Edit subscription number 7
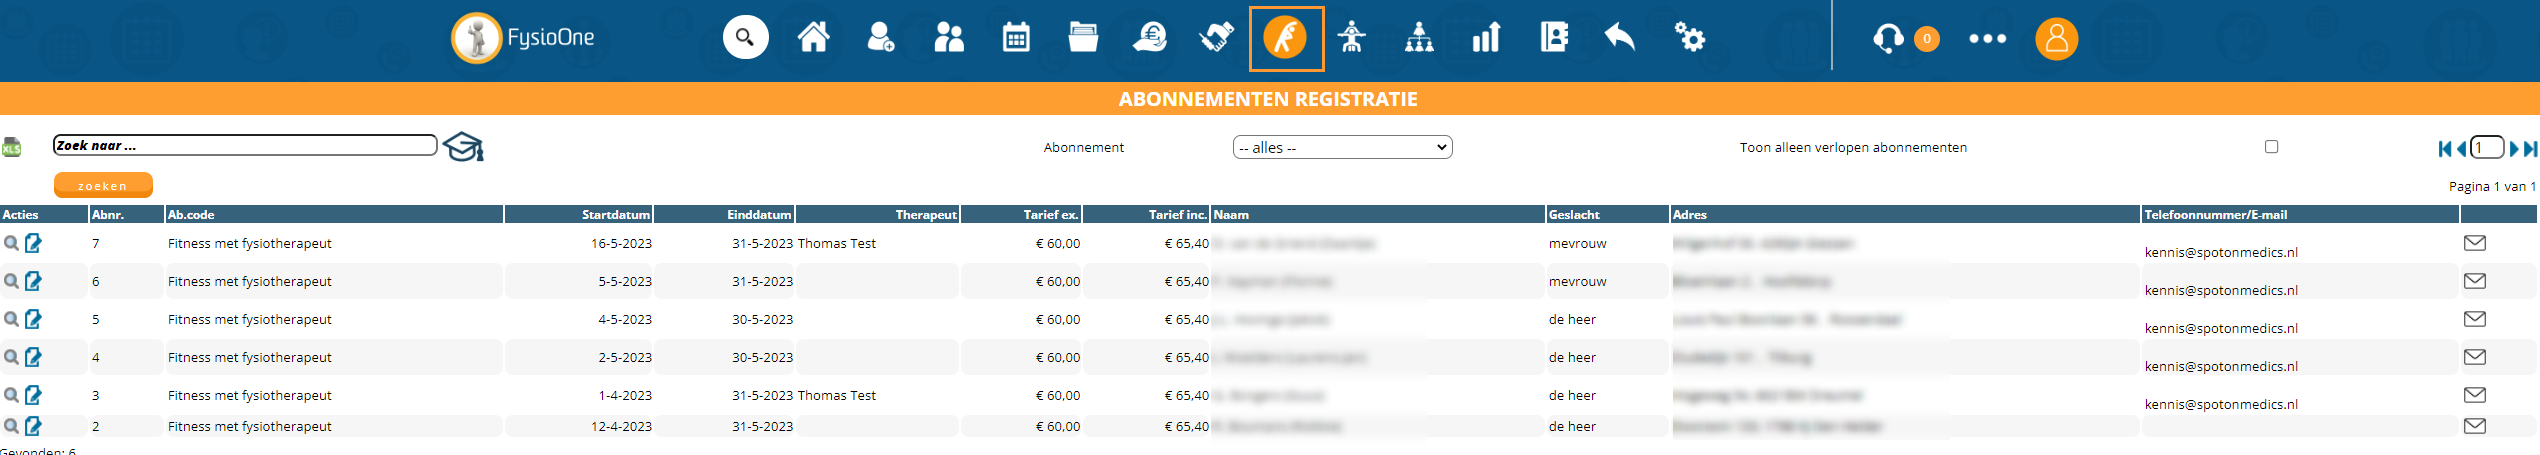 coord(34,243)
